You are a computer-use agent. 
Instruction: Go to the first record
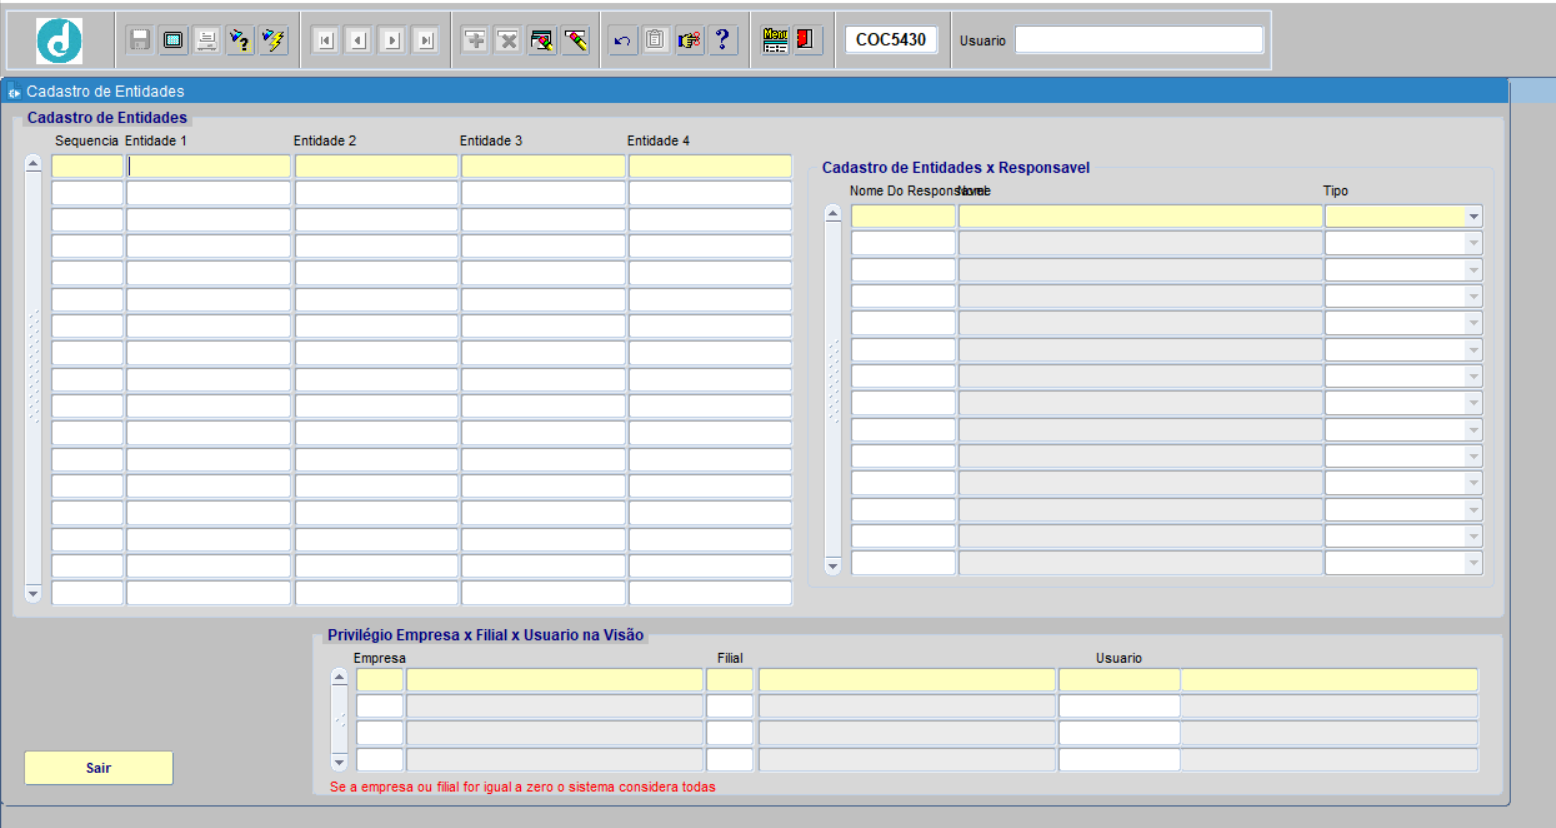coord(325,40)
